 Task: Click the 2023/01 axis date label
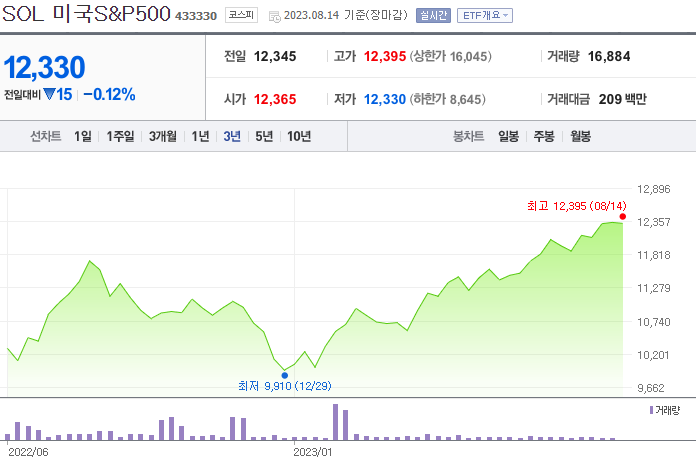pos(312,452)
